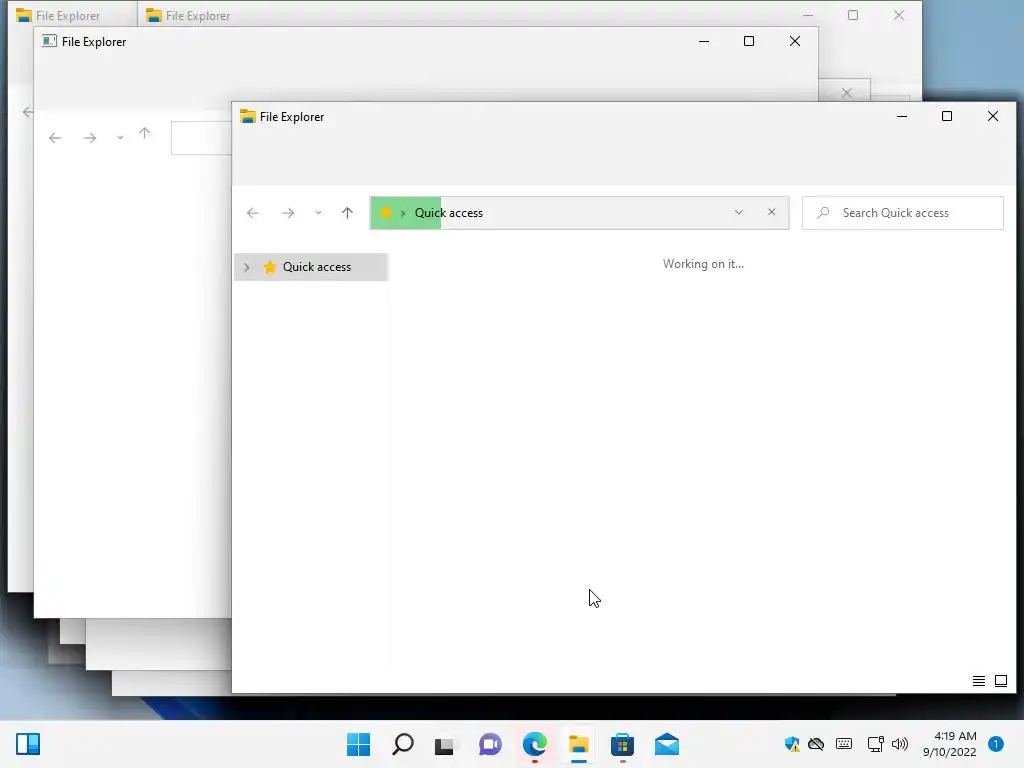Click the File Explorer folder icon in front title bar
This screenshot has width=1024, height=768.
click(248, 116)
